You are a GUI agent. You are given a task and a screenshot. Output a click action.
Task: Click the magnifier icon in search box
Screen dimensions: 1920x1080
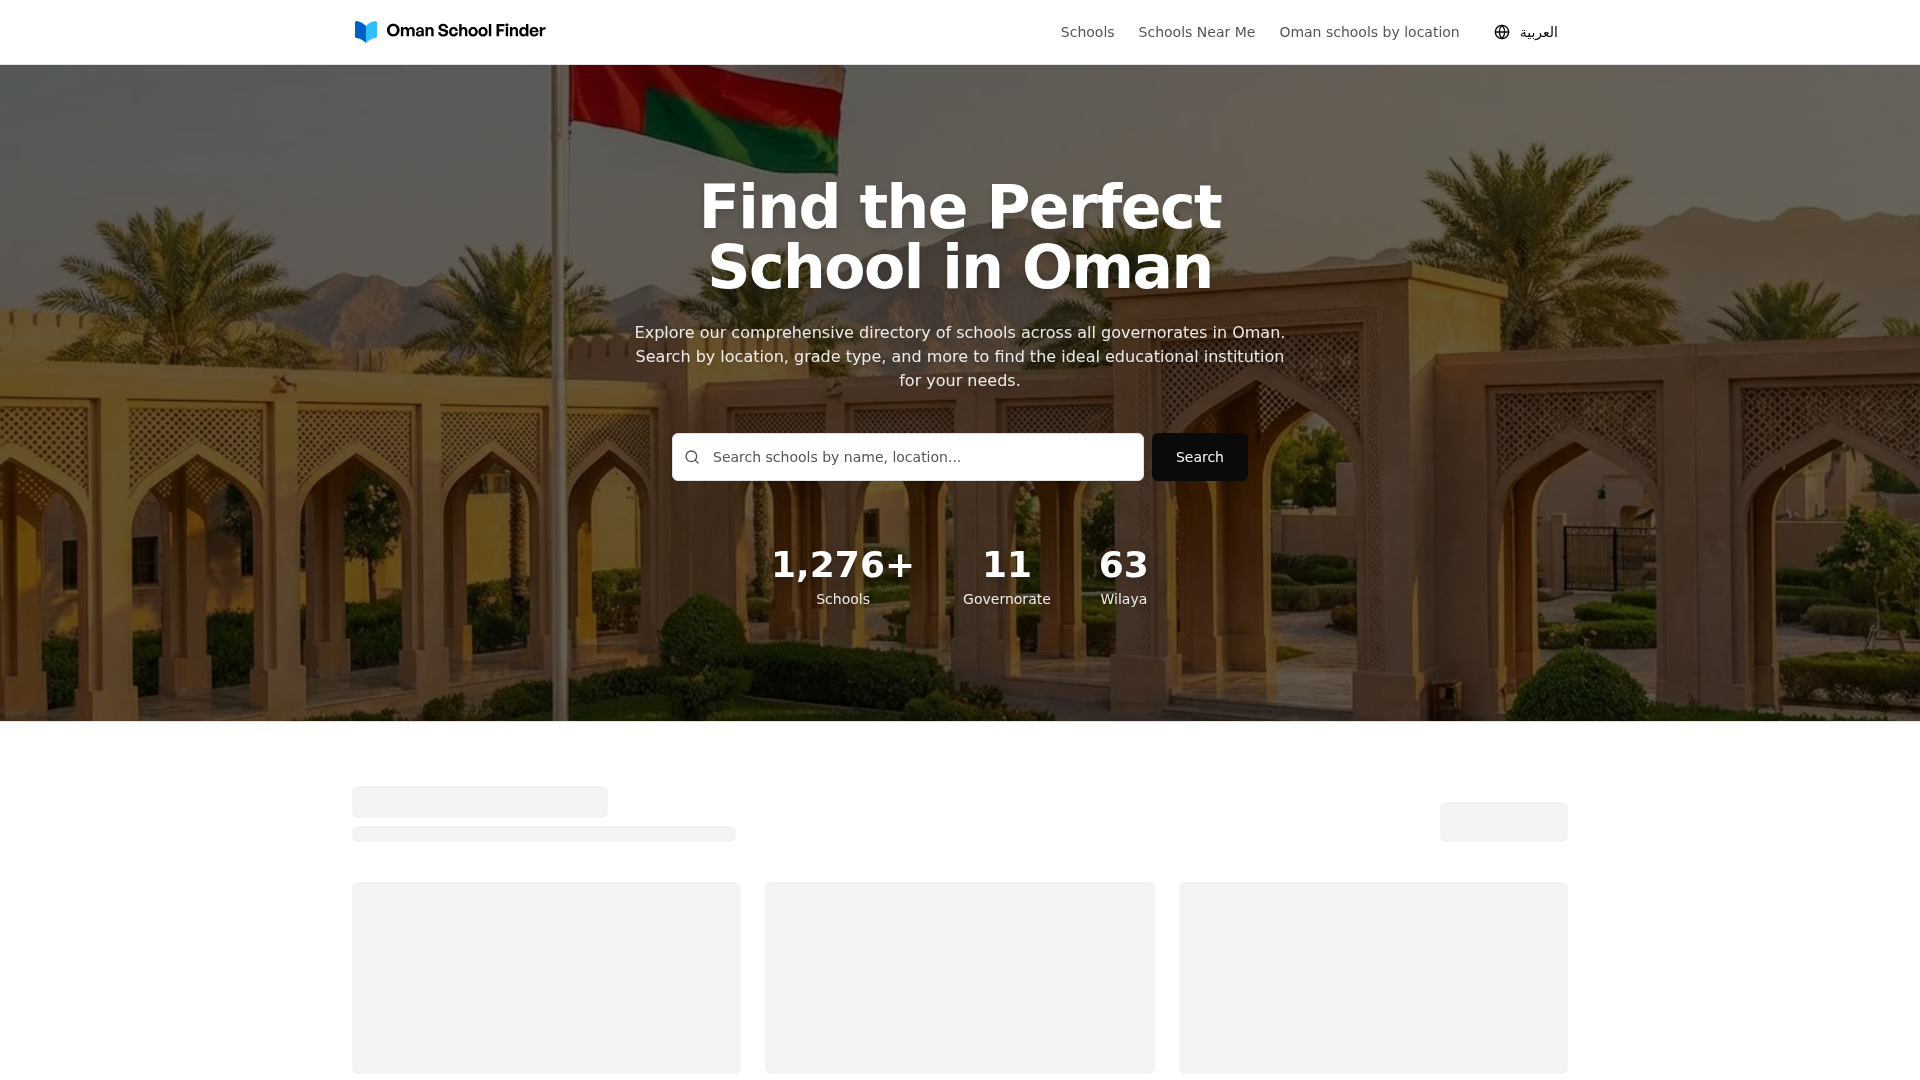pos(692,457)
